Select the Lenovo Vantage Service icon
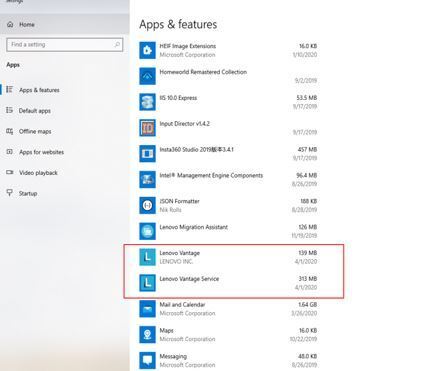Viewport: 422px width, 371px height. (x=147, y=283)
